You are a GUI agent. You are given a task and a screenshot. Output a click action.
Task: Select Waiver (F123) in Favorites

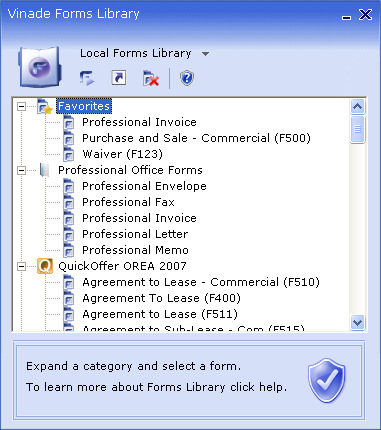[122, 154]
